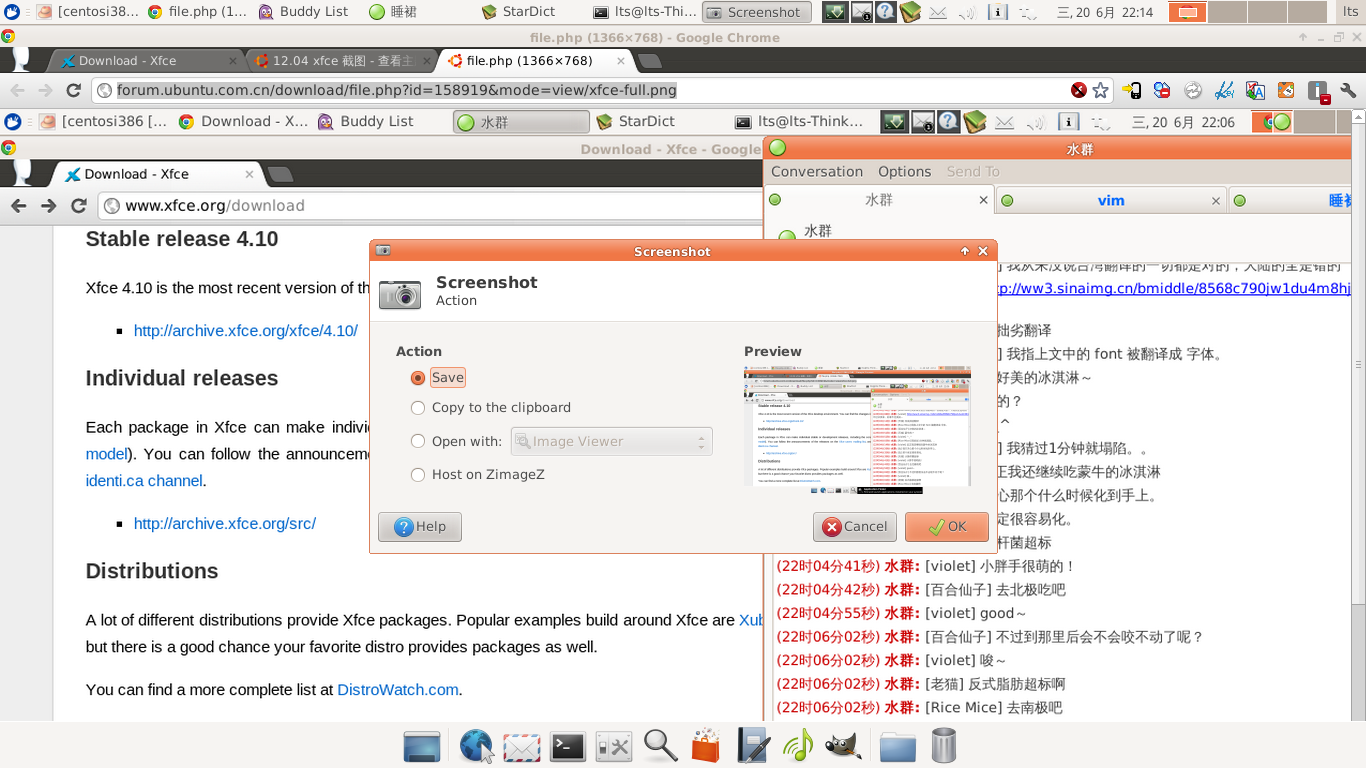Open the magnifying glass application finder

(x=660, y=746)
